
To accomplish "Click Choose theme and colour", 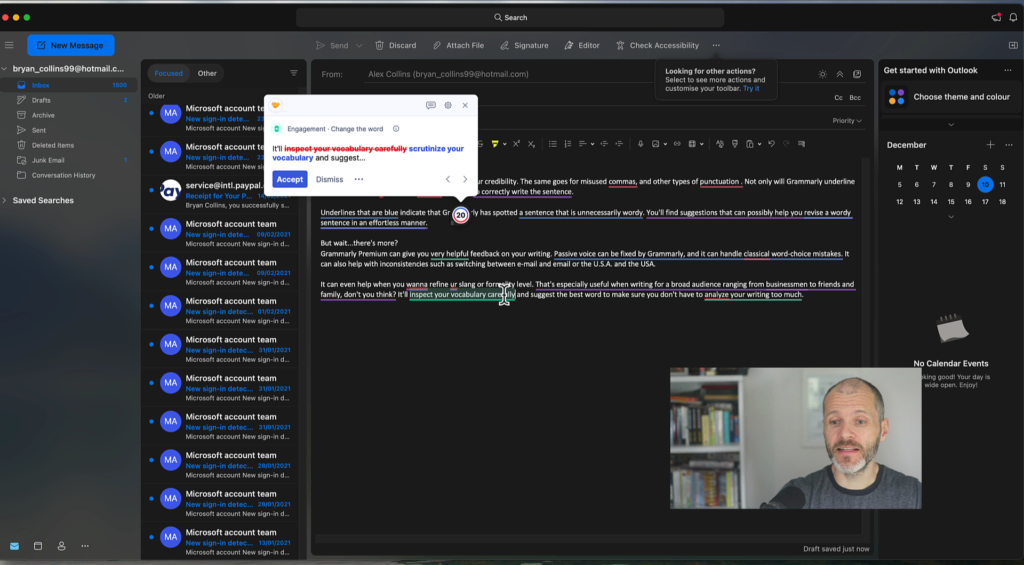I will tap(949, 97).
